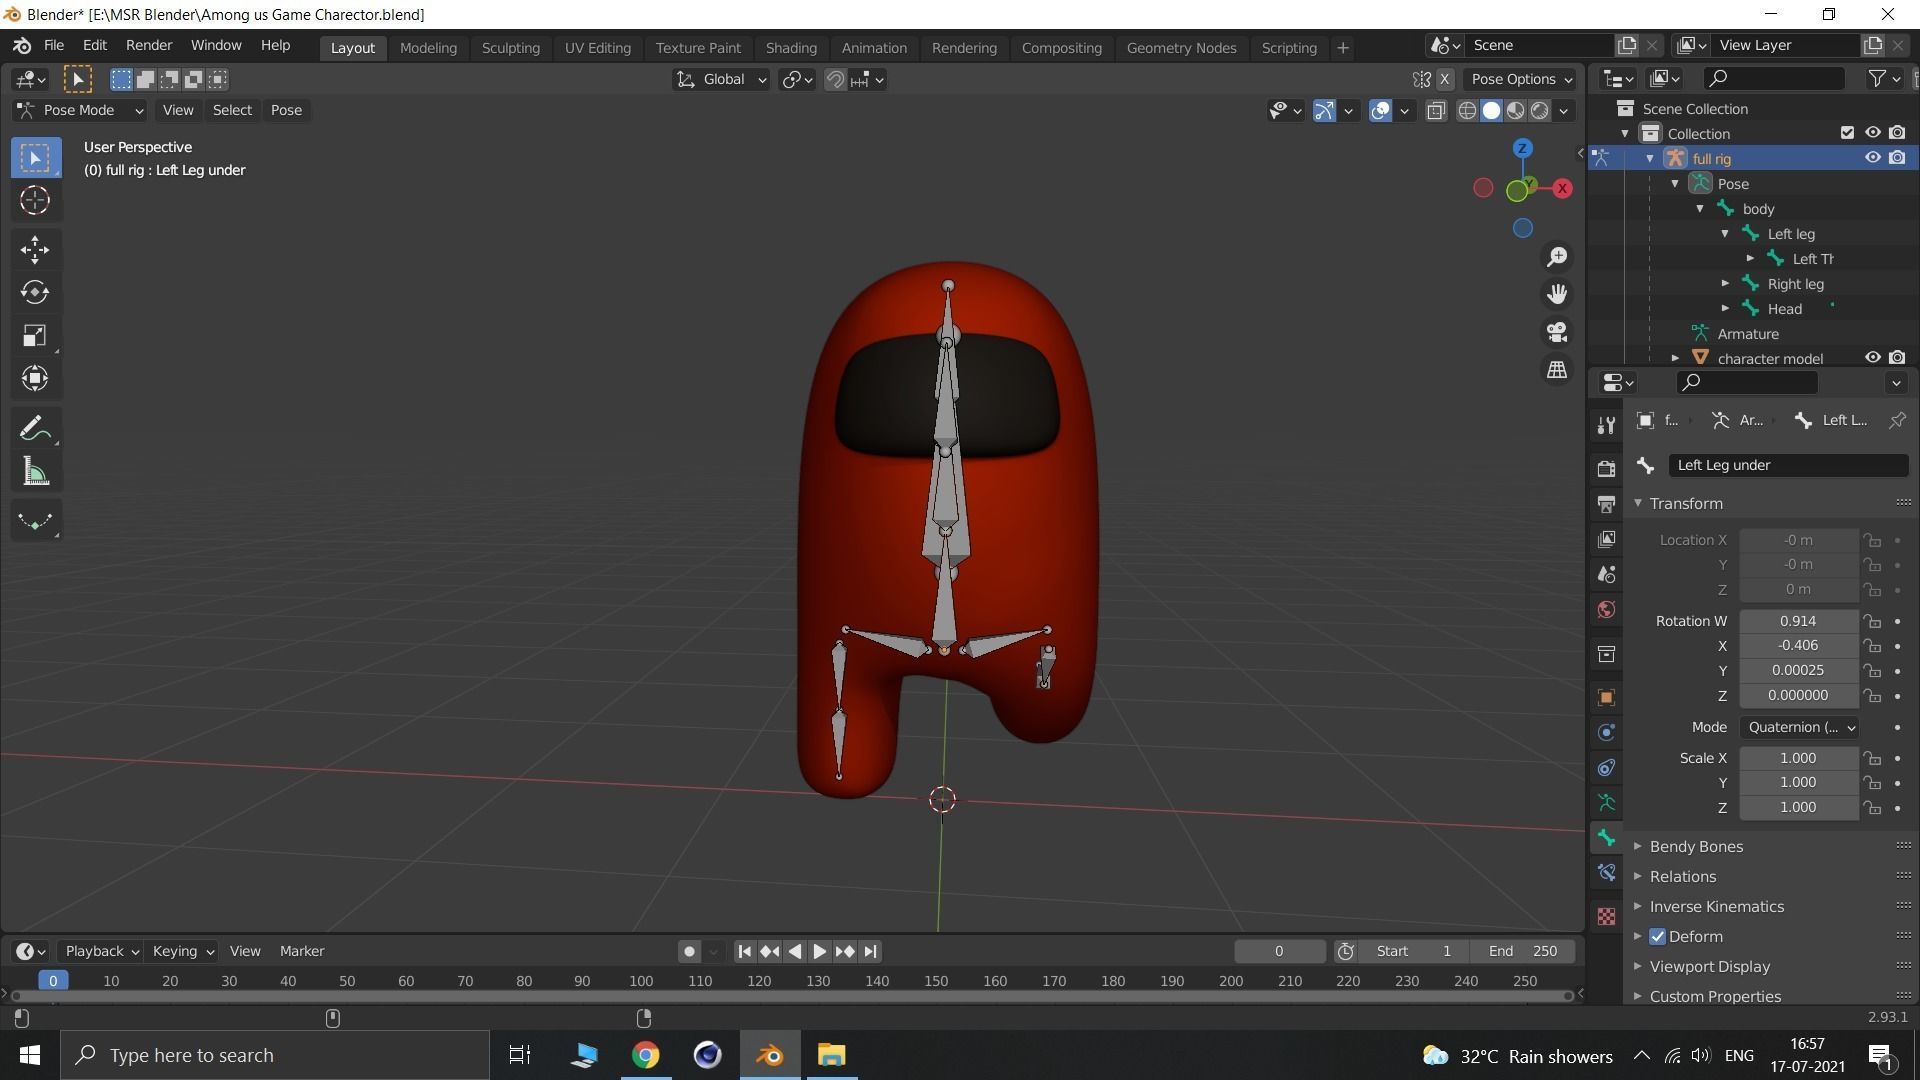Open the Pose Options dropdown
Screen dimensions: 1920x1080
pyautogui.click(x=1520, y=79)
